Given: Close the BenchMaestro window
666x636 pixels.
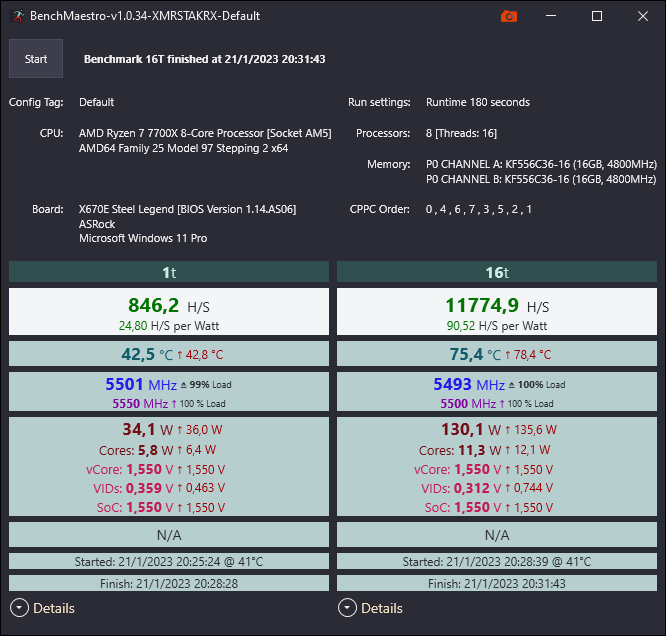Looking at the screenshot, I should tap(643, 16).
